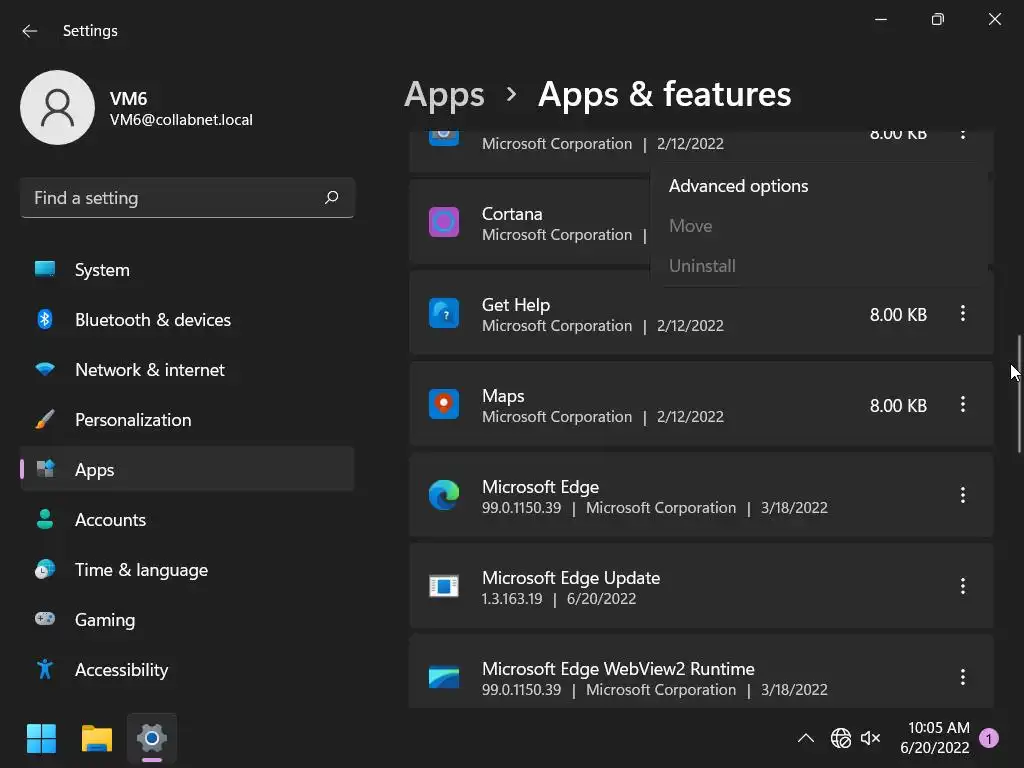Click the Maps app icon
Screen dimensions: 1024x768
(x=444, y=404)
